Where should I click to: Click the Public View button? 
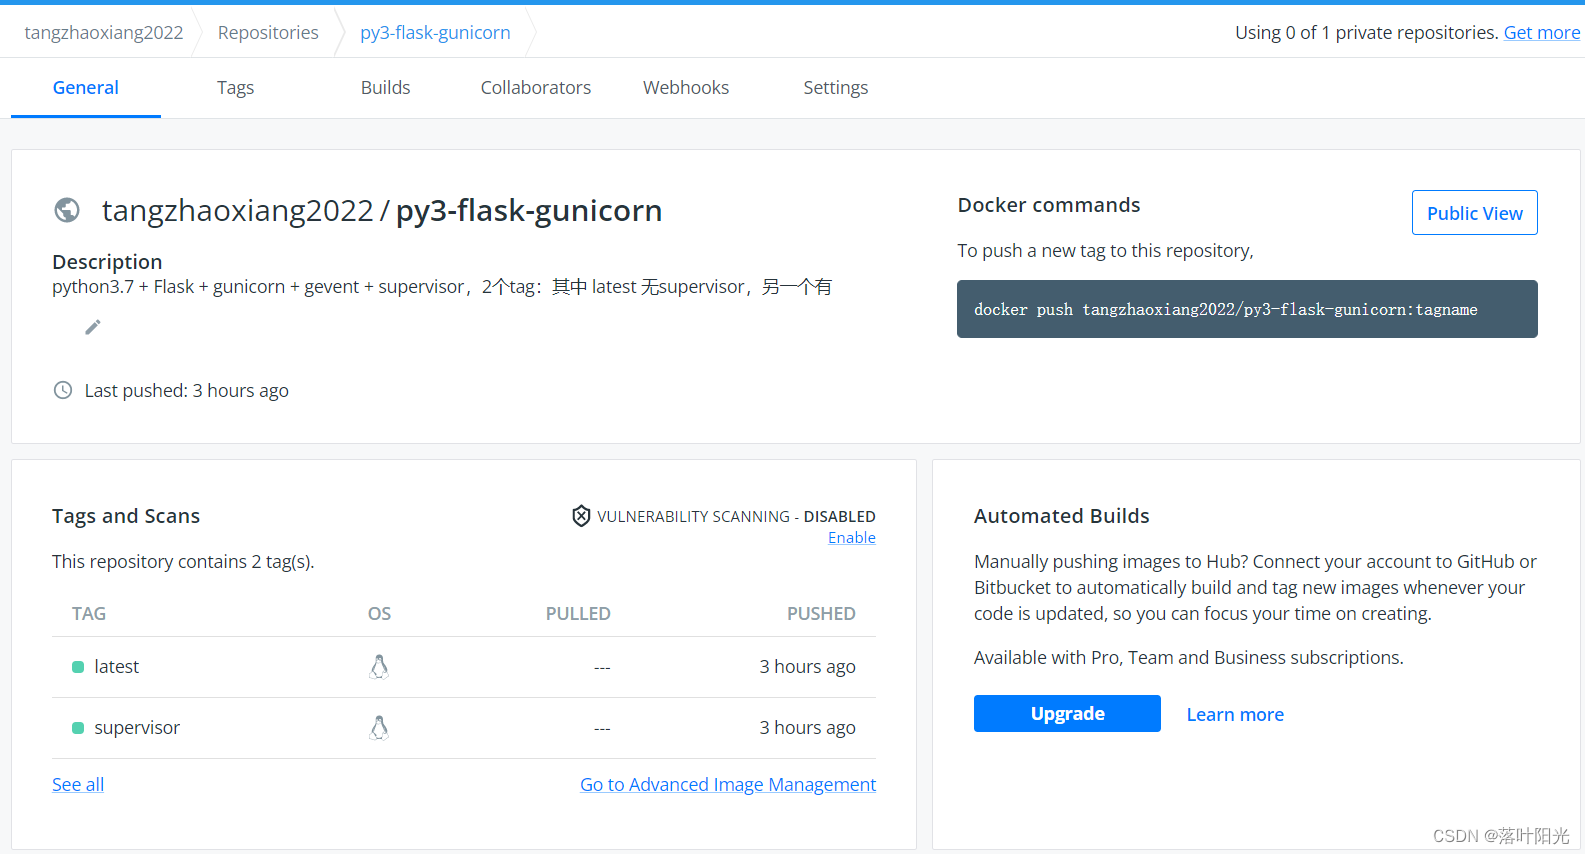click(1475, 213)
